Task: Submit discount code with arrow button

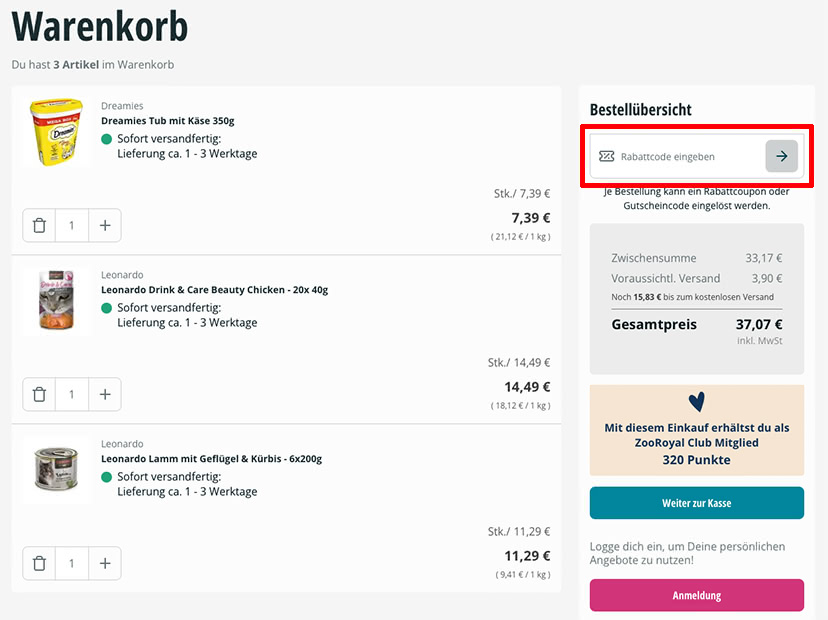Action: [x=782, y=156]
